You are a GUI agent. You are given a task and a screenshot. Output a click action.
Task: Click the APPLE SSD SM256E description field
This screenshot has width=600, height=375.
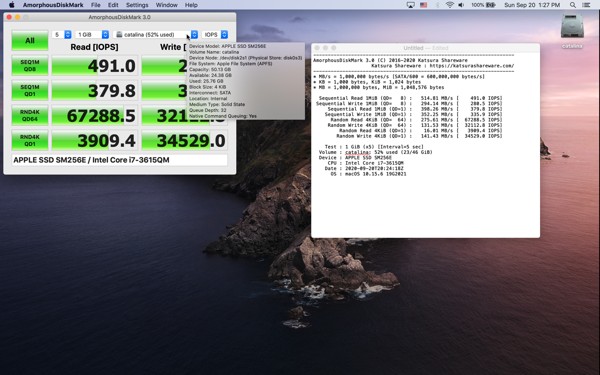click(119, 160)
